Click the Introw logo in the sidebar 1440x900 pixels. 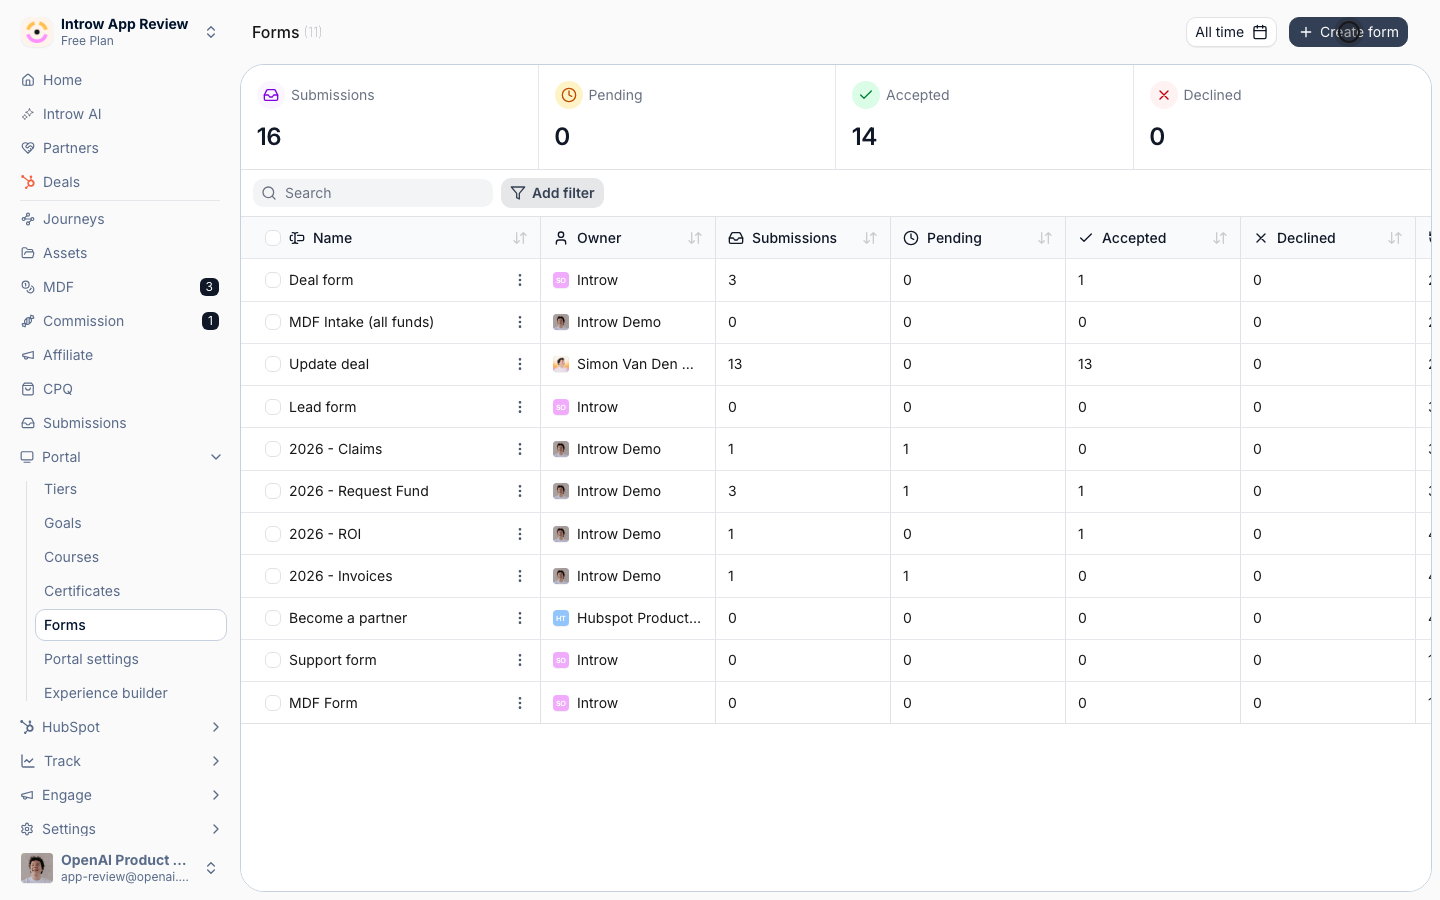[x=37, y=32]
